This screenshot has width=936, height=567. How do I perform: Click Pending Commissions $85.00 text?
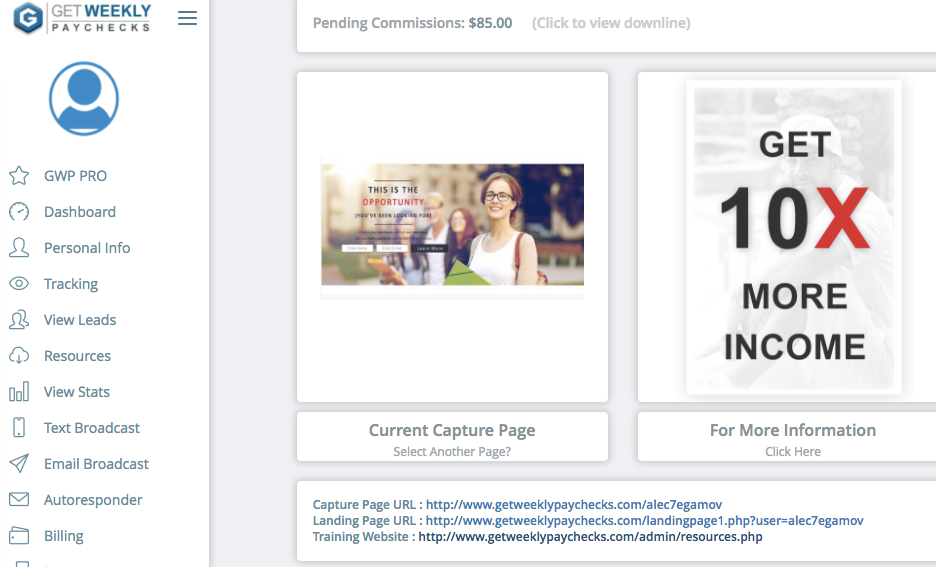[412, 23]
